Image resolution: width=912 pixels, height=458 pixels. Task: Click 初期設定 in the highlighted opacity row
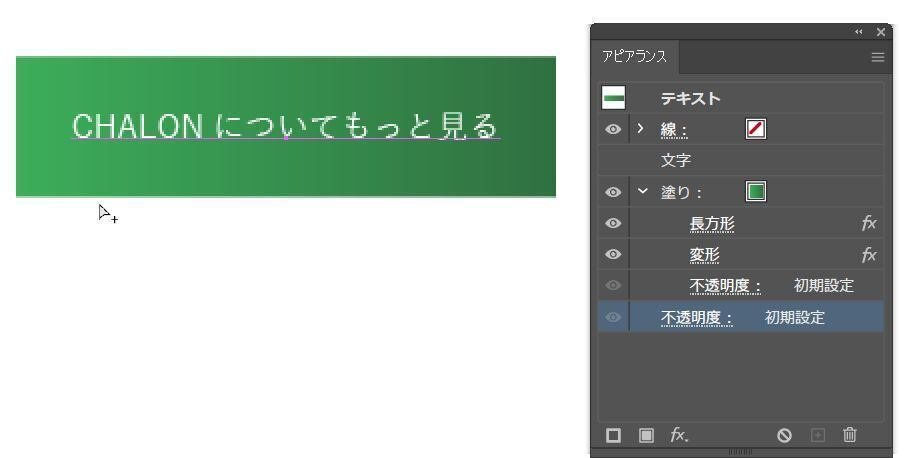pos(795,318)
